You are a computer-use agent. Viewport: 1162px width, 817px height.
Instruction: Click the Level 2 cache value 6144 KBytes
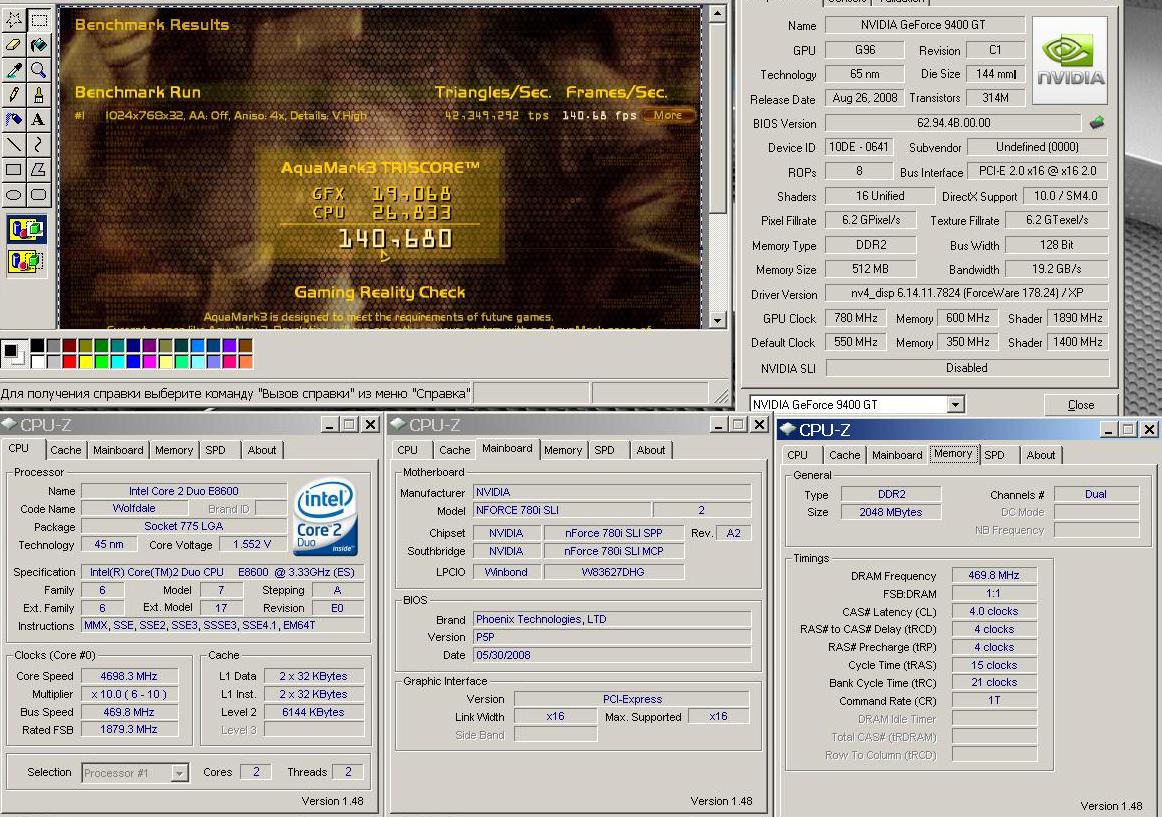click(x=313, y=712)
